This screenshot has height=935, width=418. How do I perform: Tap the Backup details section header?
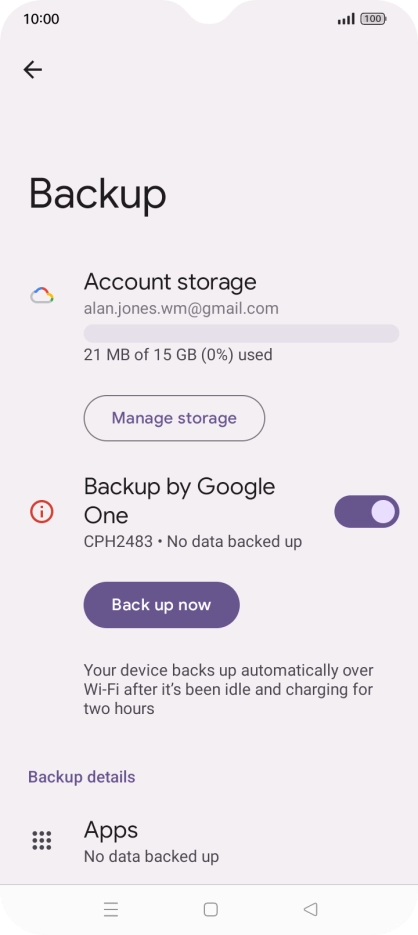(82, 777)
